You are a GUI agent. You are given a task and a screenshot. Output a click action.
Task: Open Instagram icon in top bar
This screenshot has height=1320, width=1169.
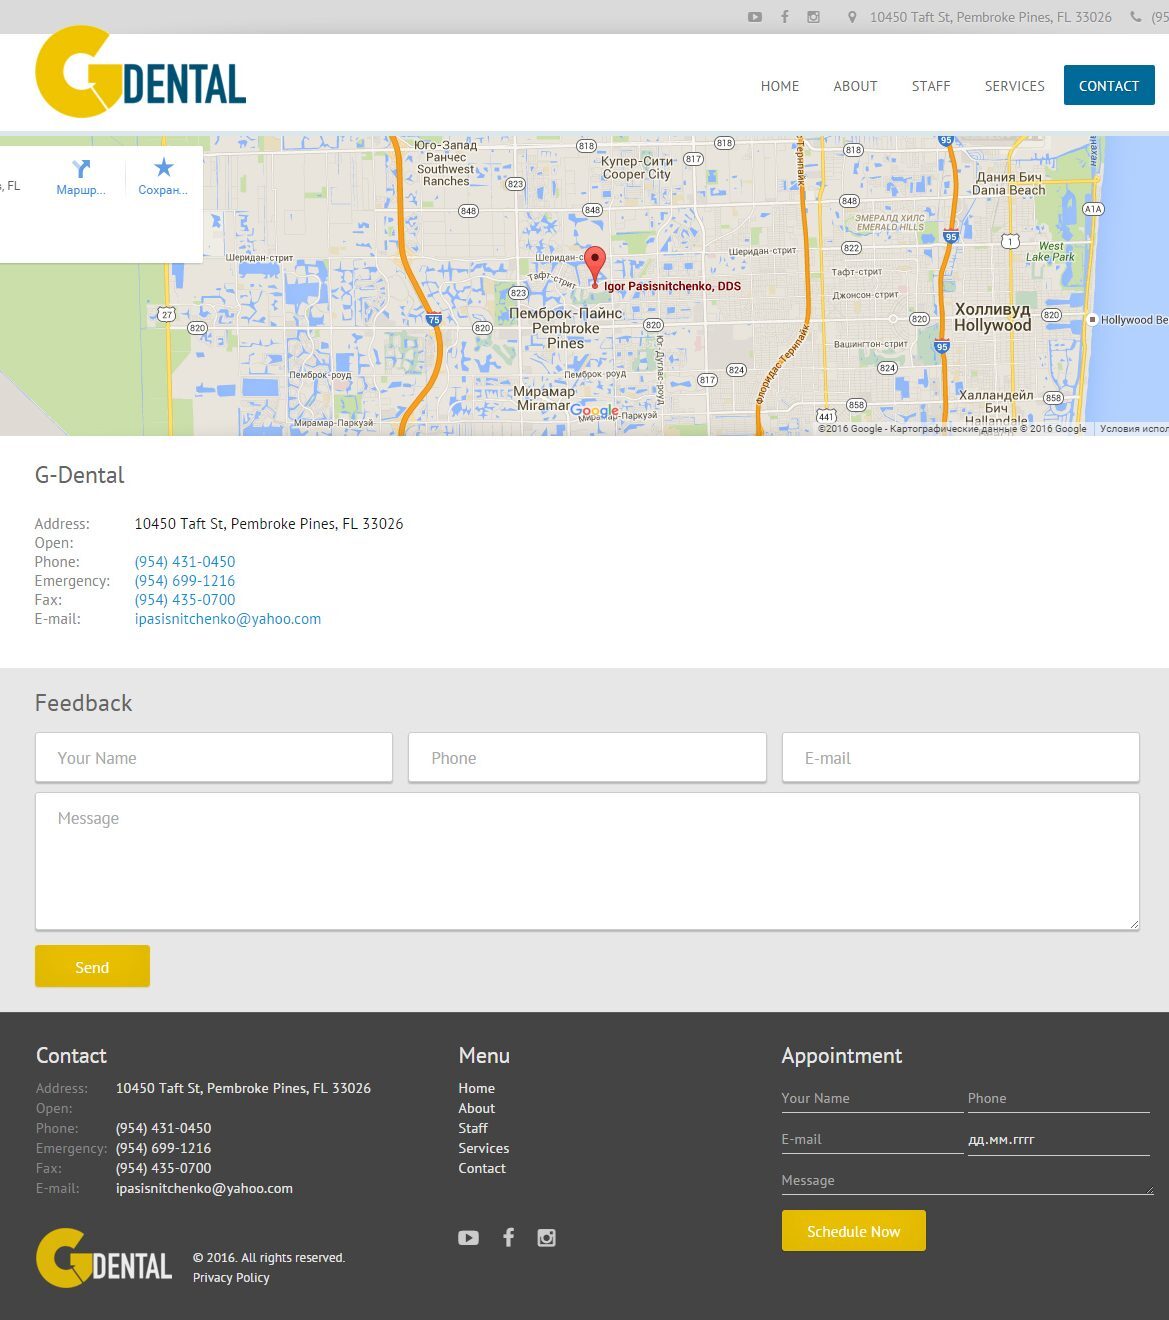coord(814,17)
